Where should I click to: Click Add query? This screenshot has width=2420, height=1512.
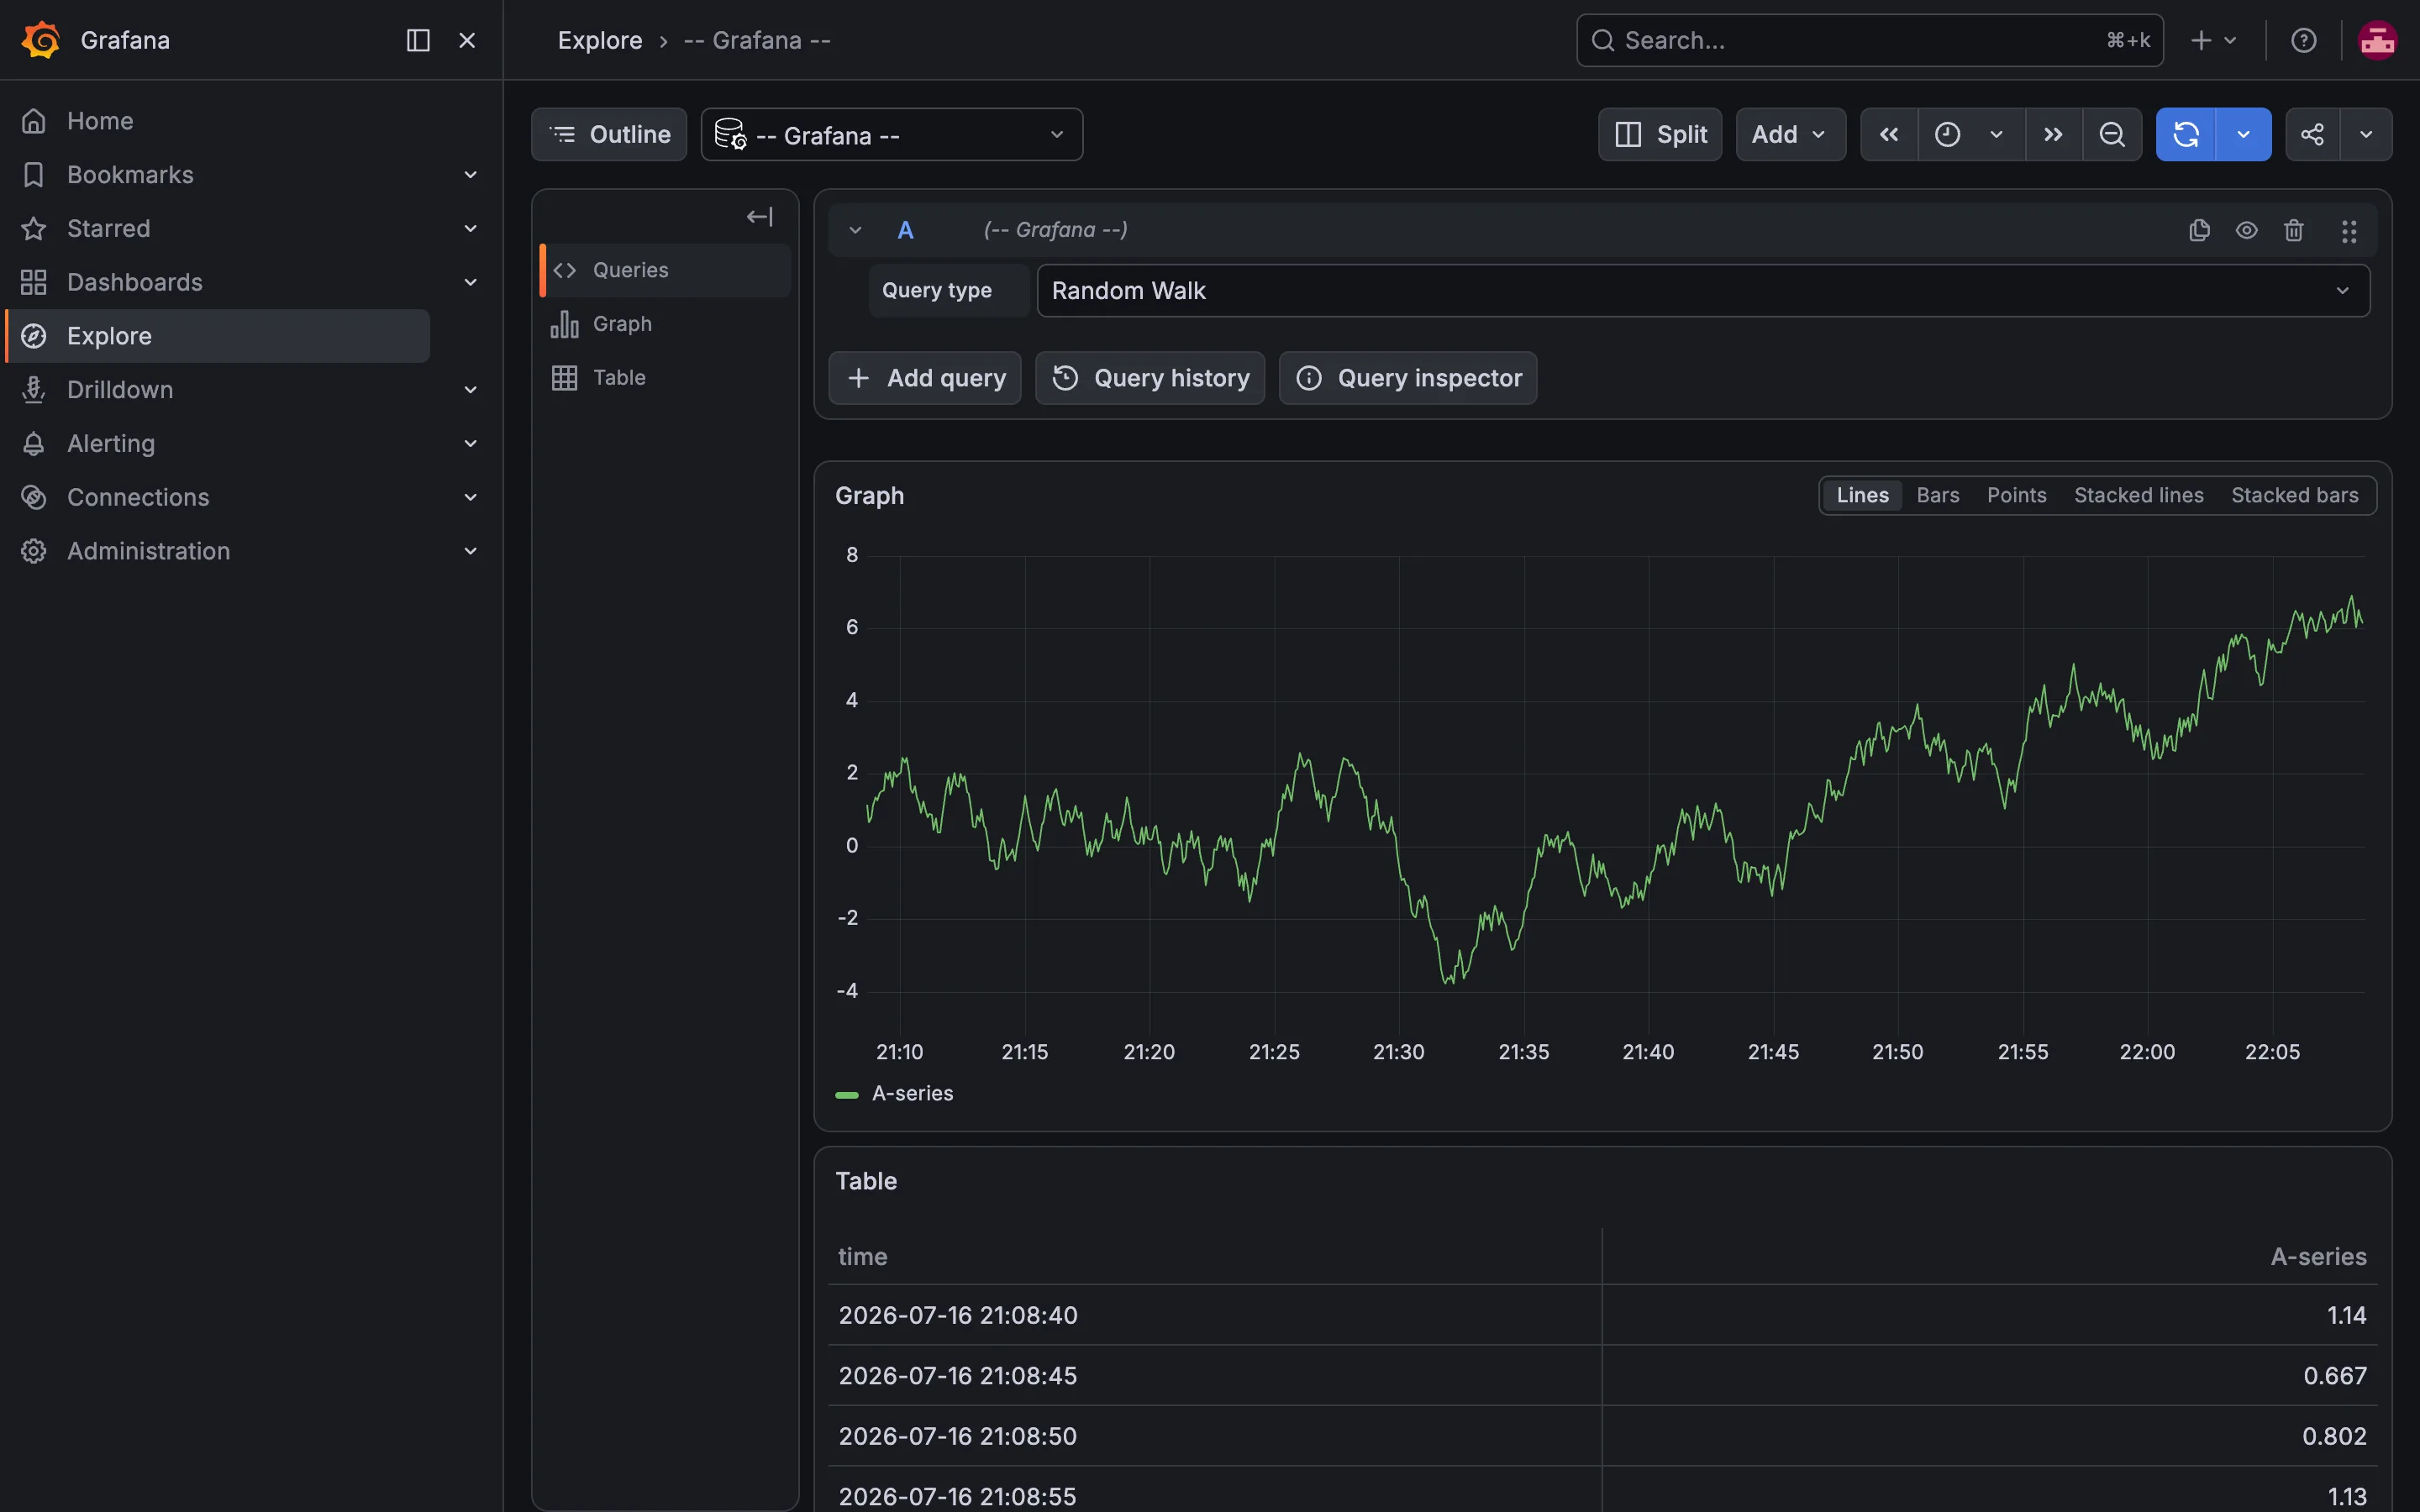925,378
